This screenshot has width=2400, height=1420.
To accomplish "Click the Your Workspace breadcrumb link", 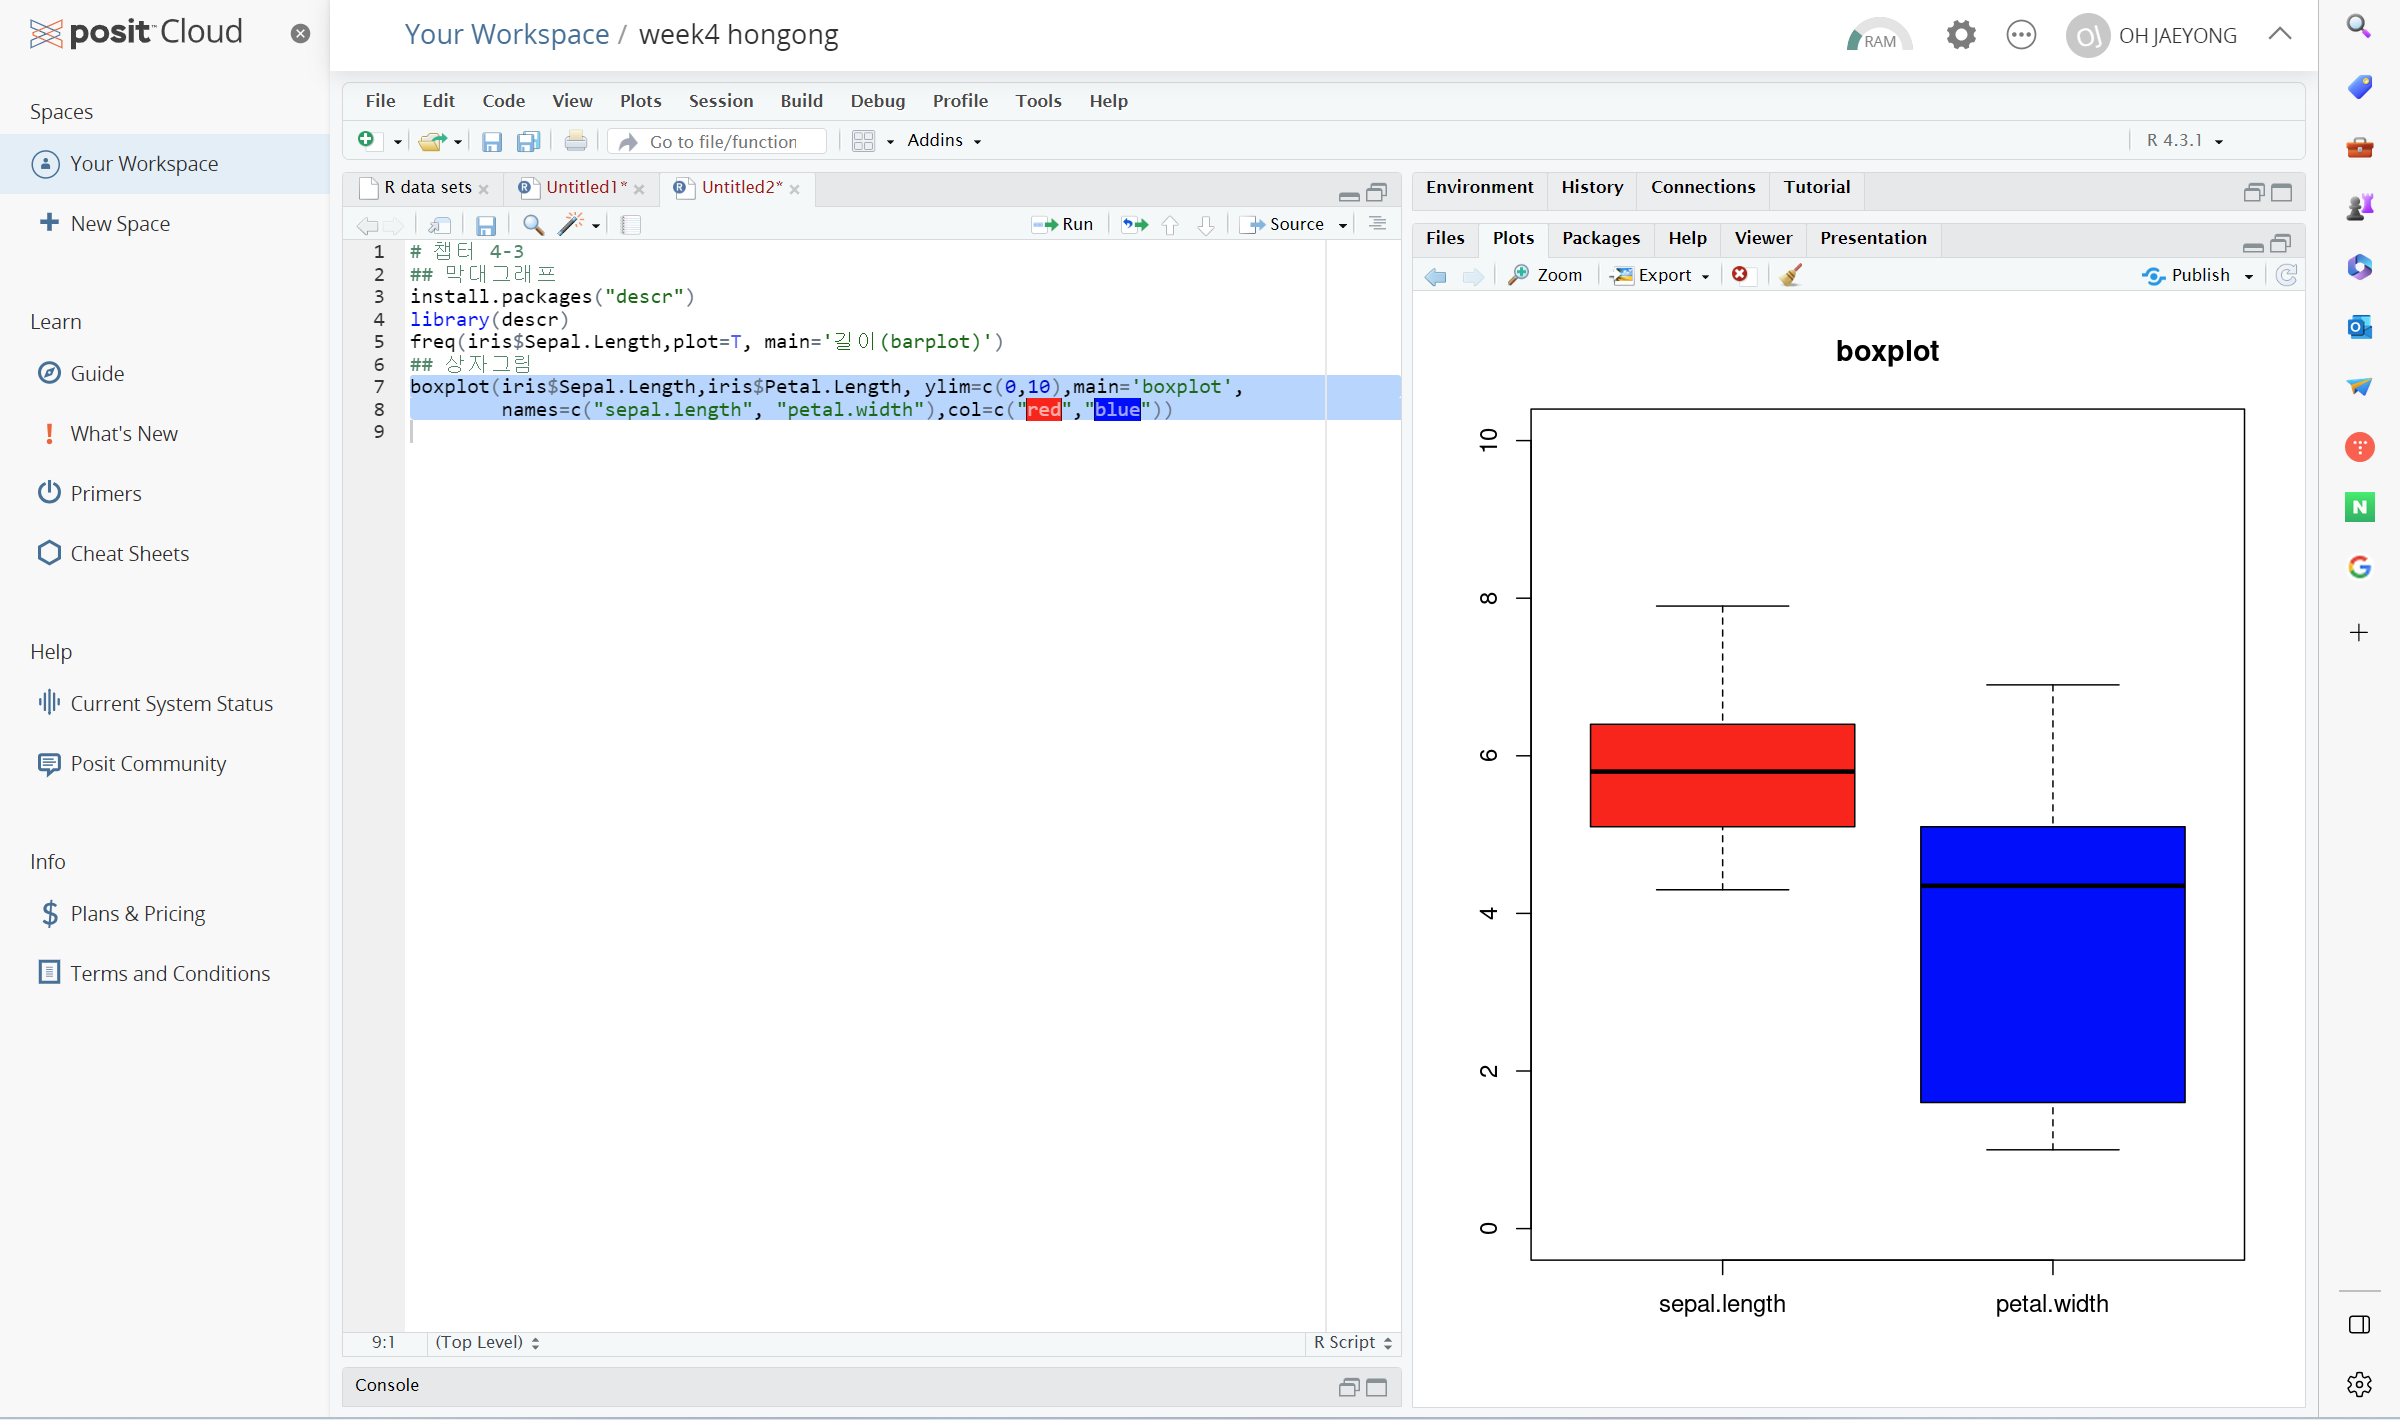I will pos(506,34).
